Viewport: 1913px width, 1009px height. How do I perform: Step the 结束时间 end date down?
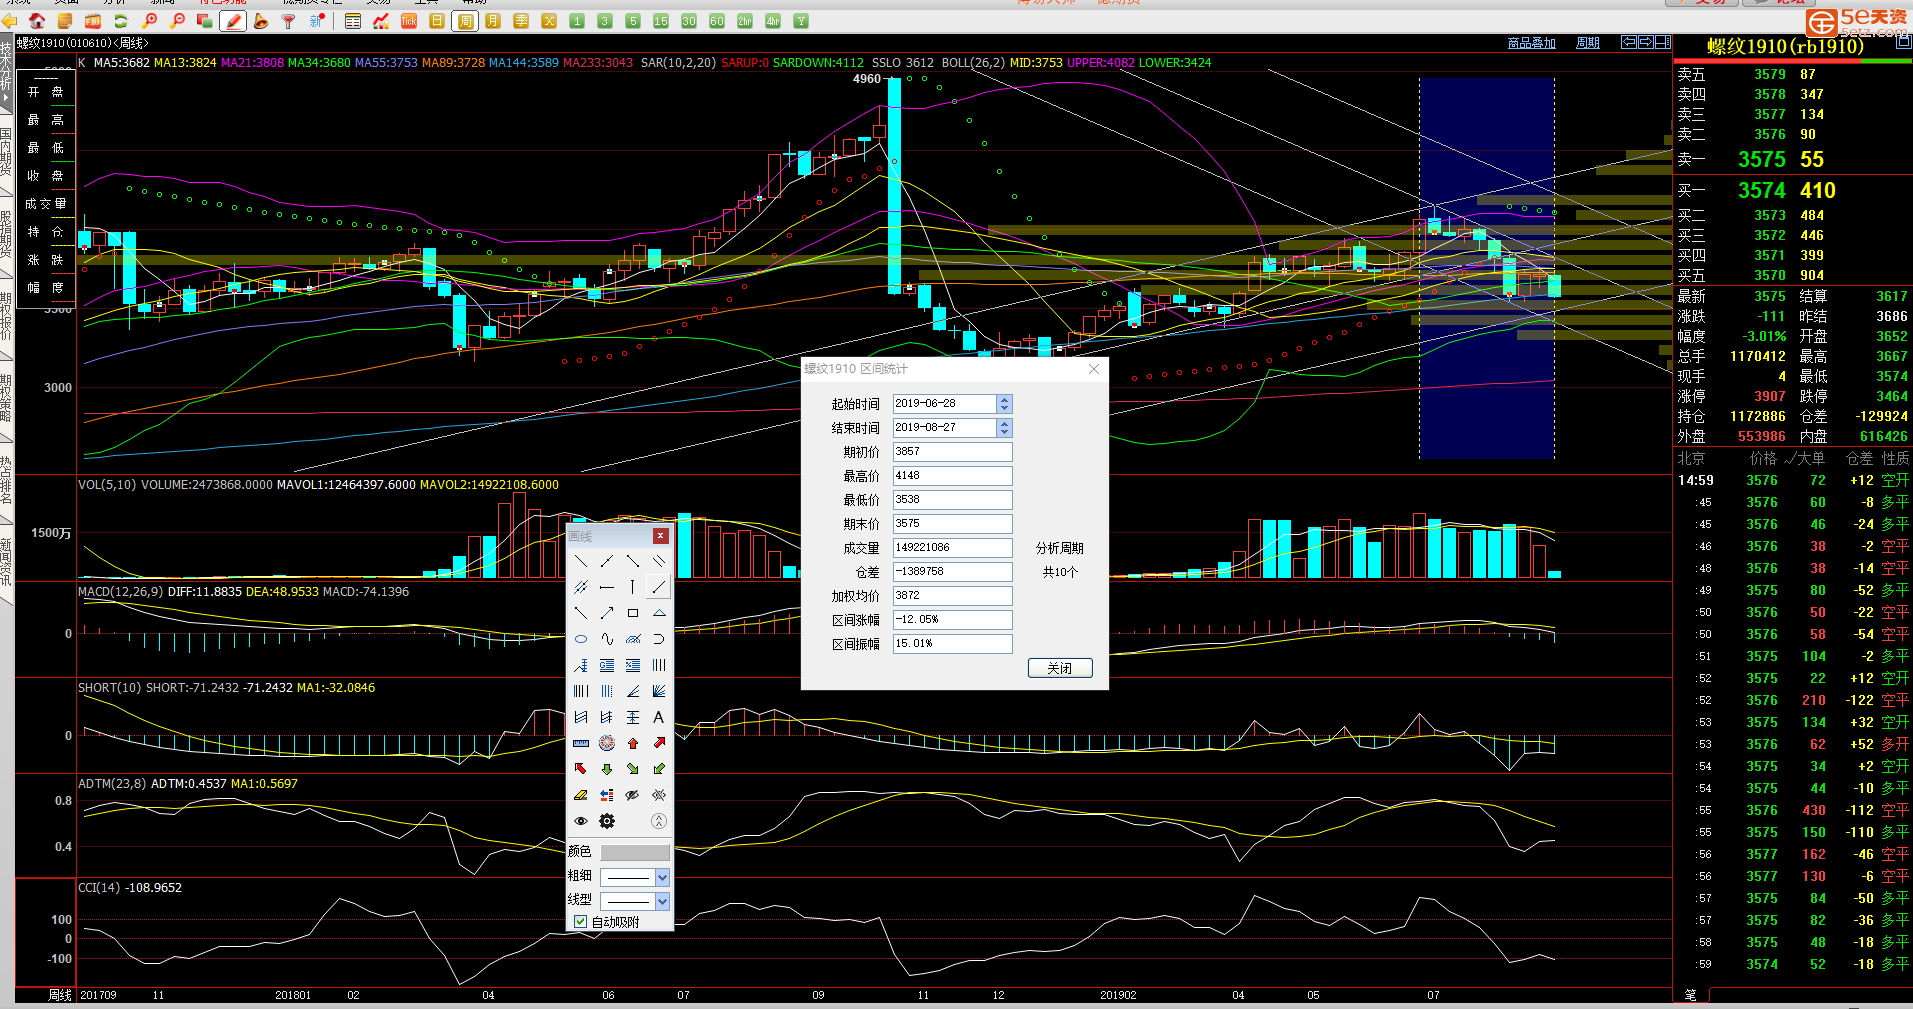pos(1005,432)
